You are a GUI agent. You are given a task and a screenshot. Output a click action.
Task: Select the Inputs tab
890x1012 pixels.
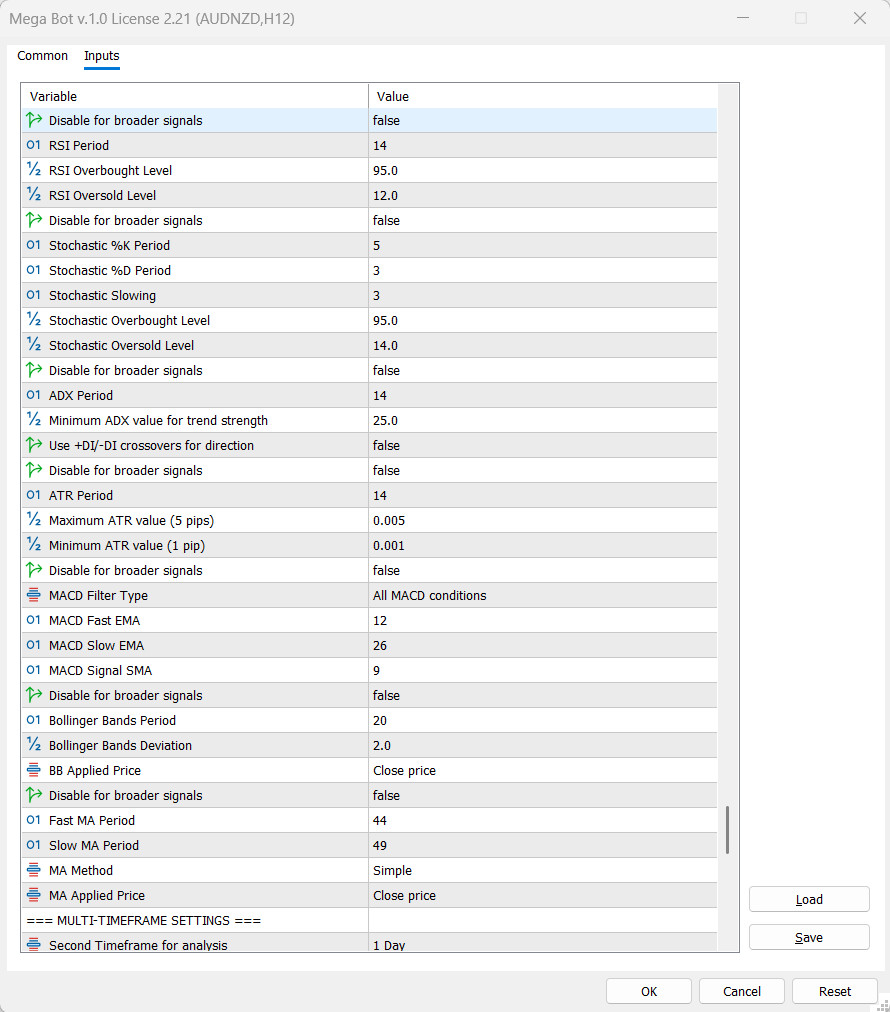pyautogui.click(x=101, y=56)
